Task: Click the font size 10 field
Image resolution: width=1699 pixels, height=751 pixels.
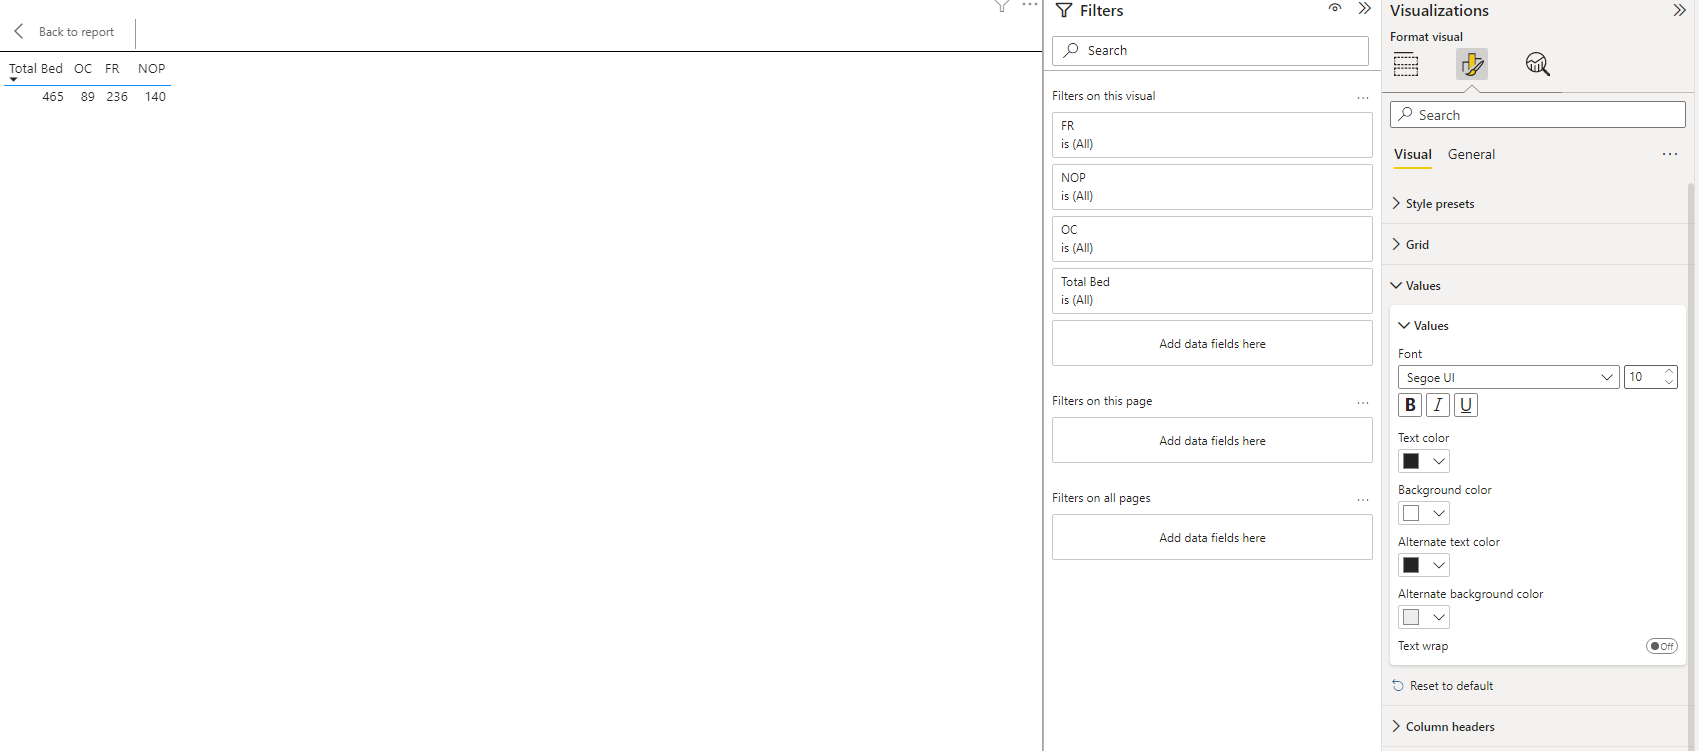Action: click(1642, 377)
